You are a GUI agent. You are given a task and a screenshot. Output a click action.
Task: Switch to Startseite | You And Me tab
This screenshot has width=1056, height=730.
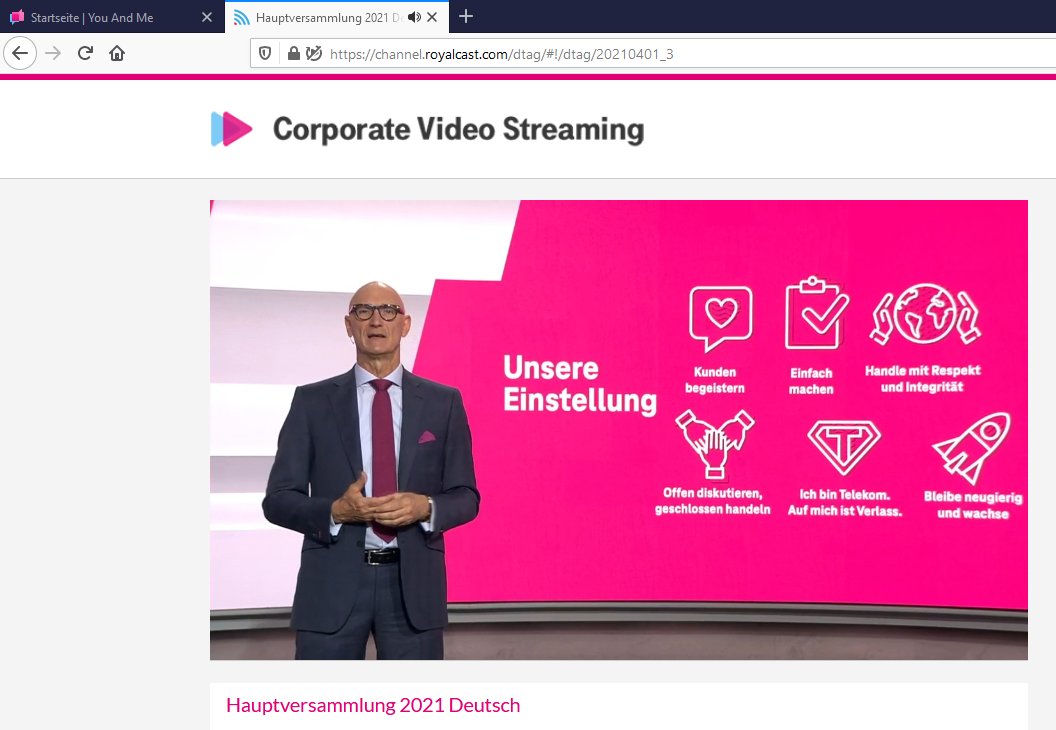click(112, 17)
